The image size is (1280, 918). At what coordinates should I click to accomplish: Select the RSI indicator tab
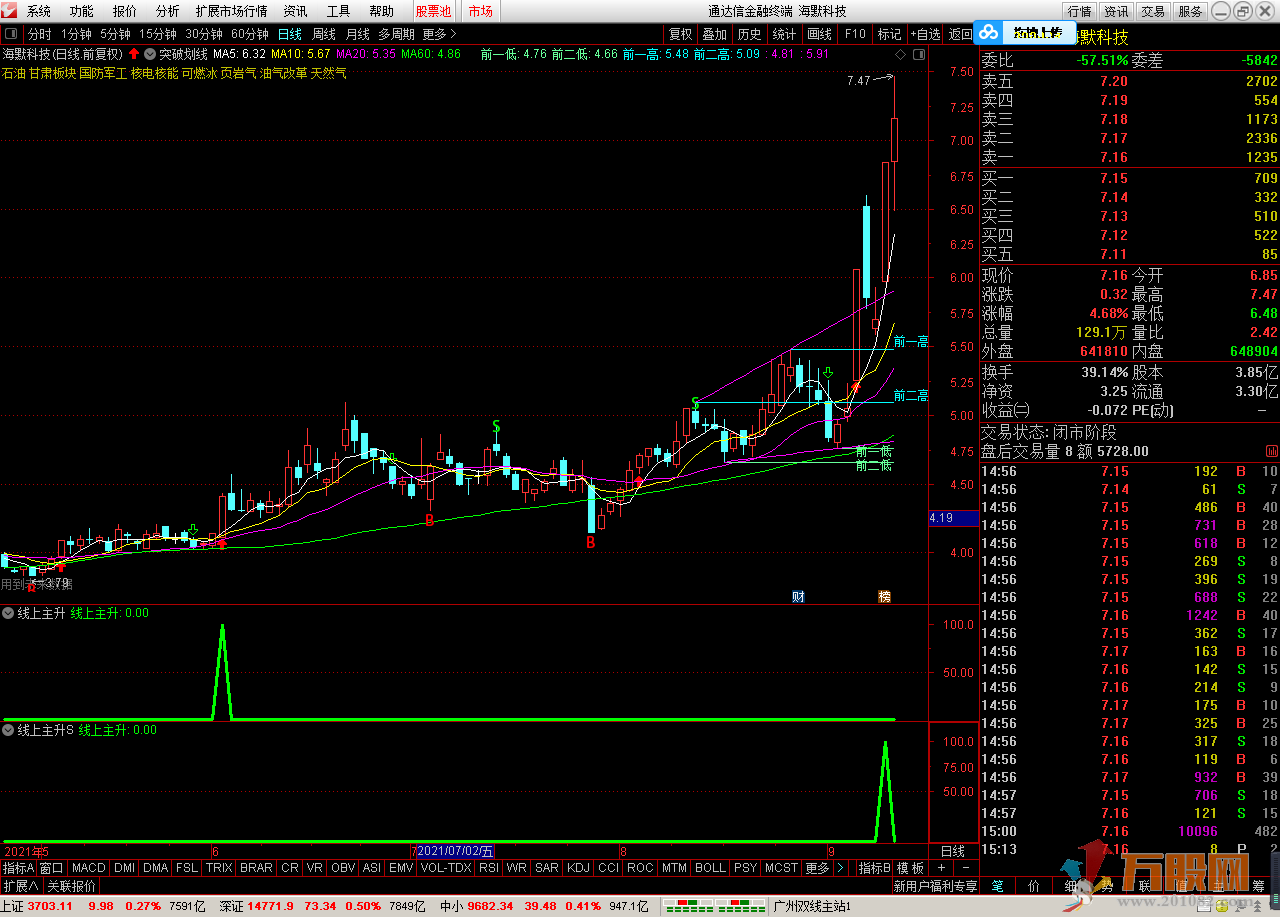coord(489,868)
